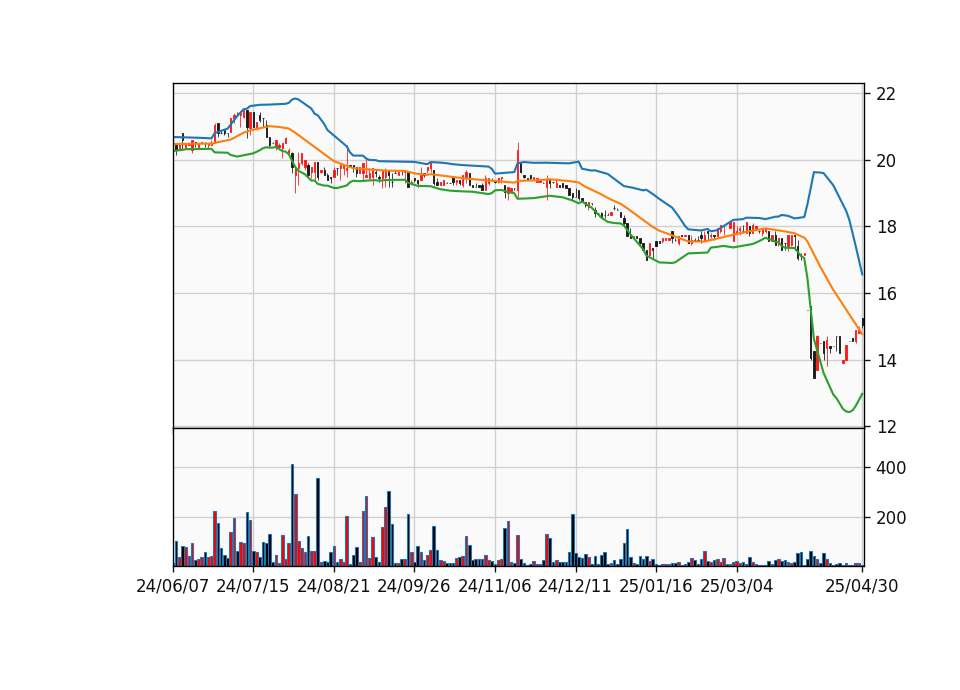This screenshot has height=690, width=960.
Task: Click the 24/08/21 date label
Action: pyautogui.click(x=334, y=586)
